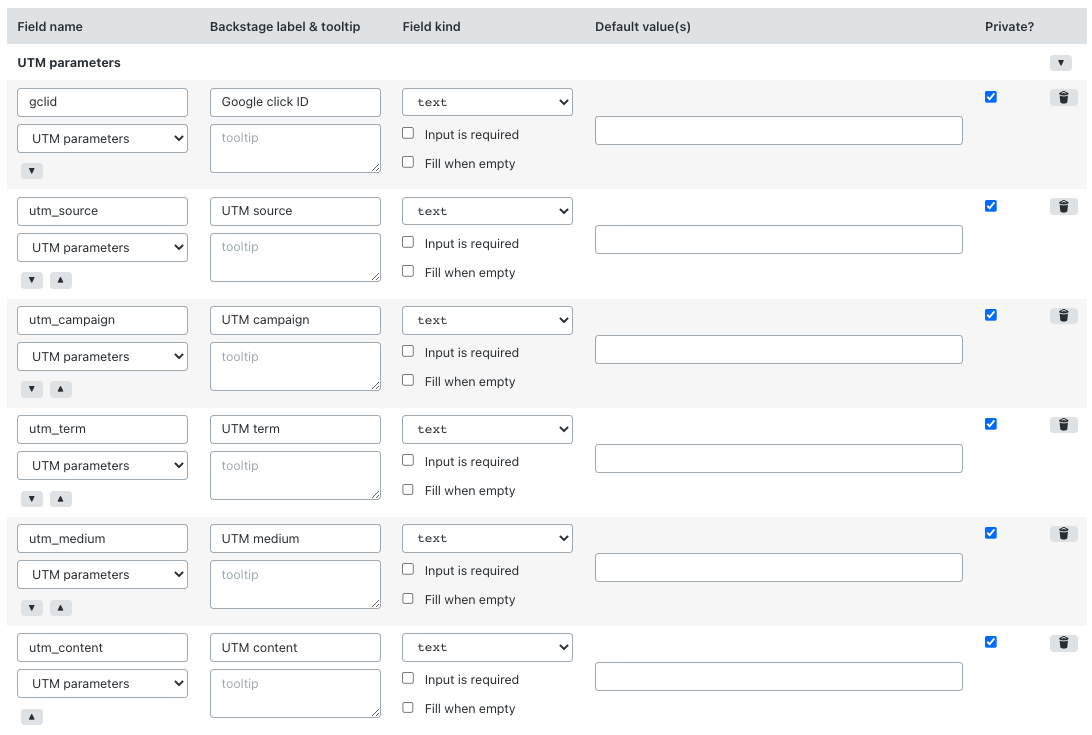Delete the gclid field row
This screenshot has height=735, width=1092.
pos(1063,97)
